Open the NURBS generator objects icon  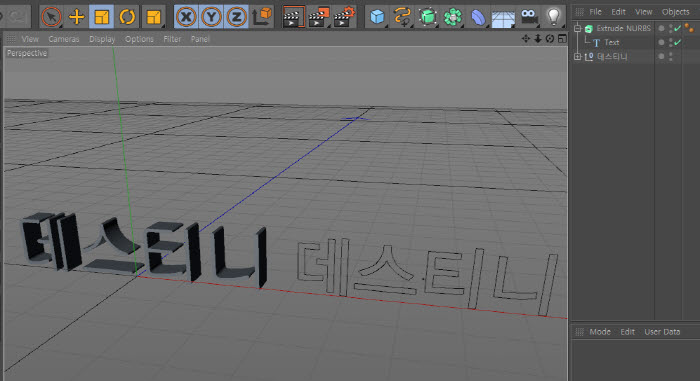[x=428, y=17]
